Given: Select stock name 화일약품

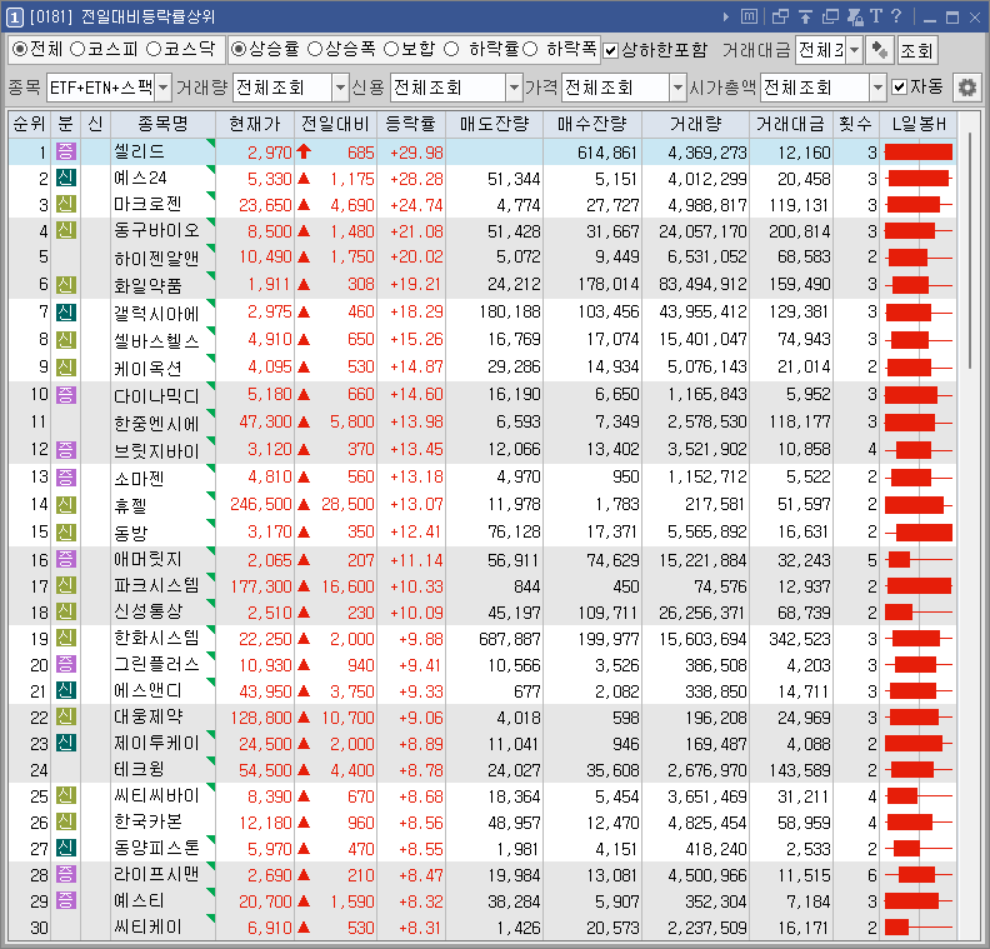Looking at the screenshot, I should [148, 285].
